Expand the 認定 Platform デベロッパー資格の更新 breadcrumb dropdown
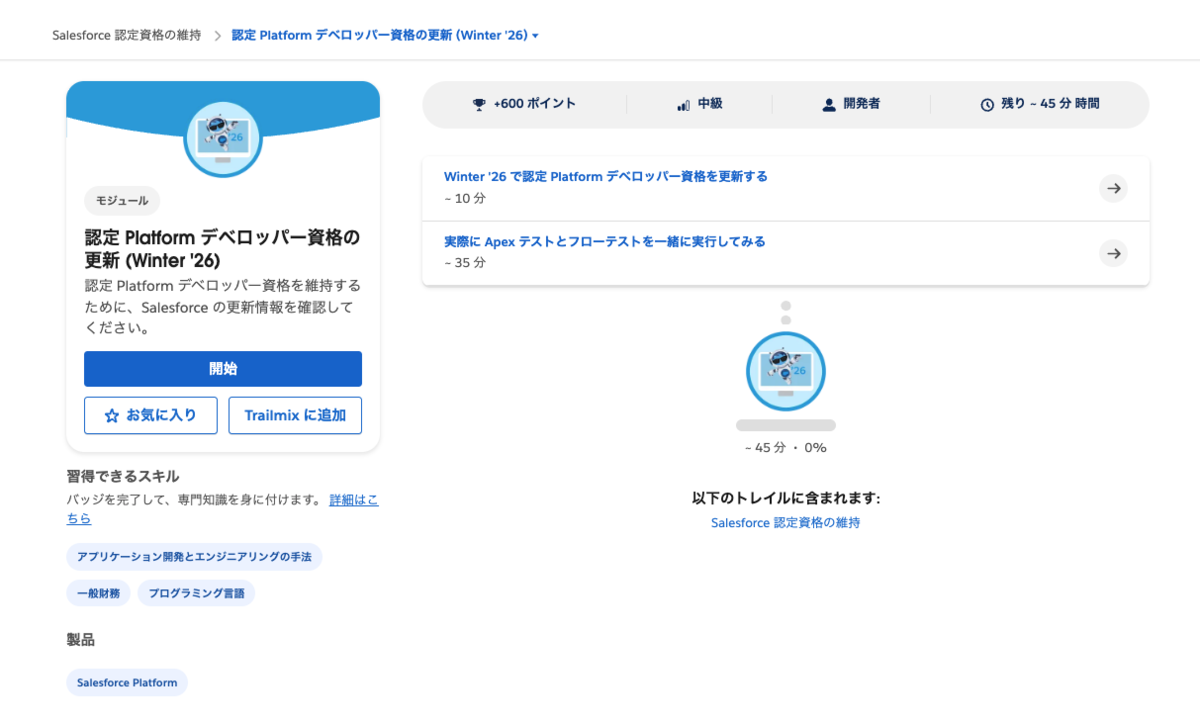This screenshot has width=1200, height=726. click(x=385, y=35)
